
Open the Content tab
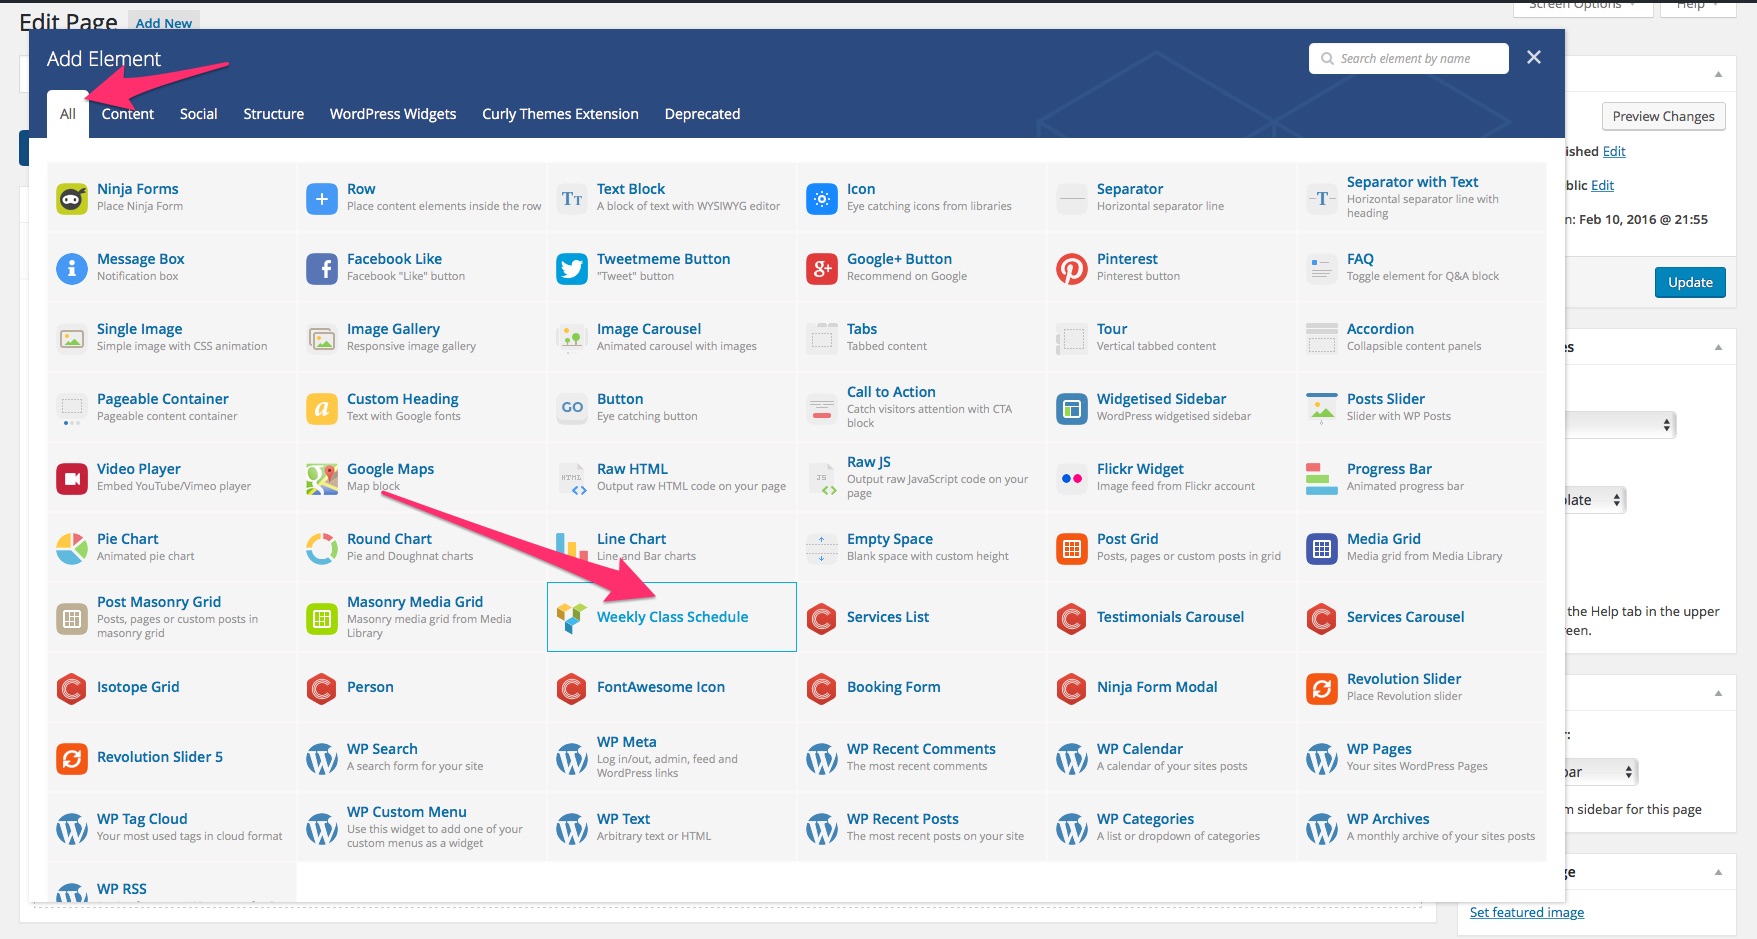click(x=128, y=114)
